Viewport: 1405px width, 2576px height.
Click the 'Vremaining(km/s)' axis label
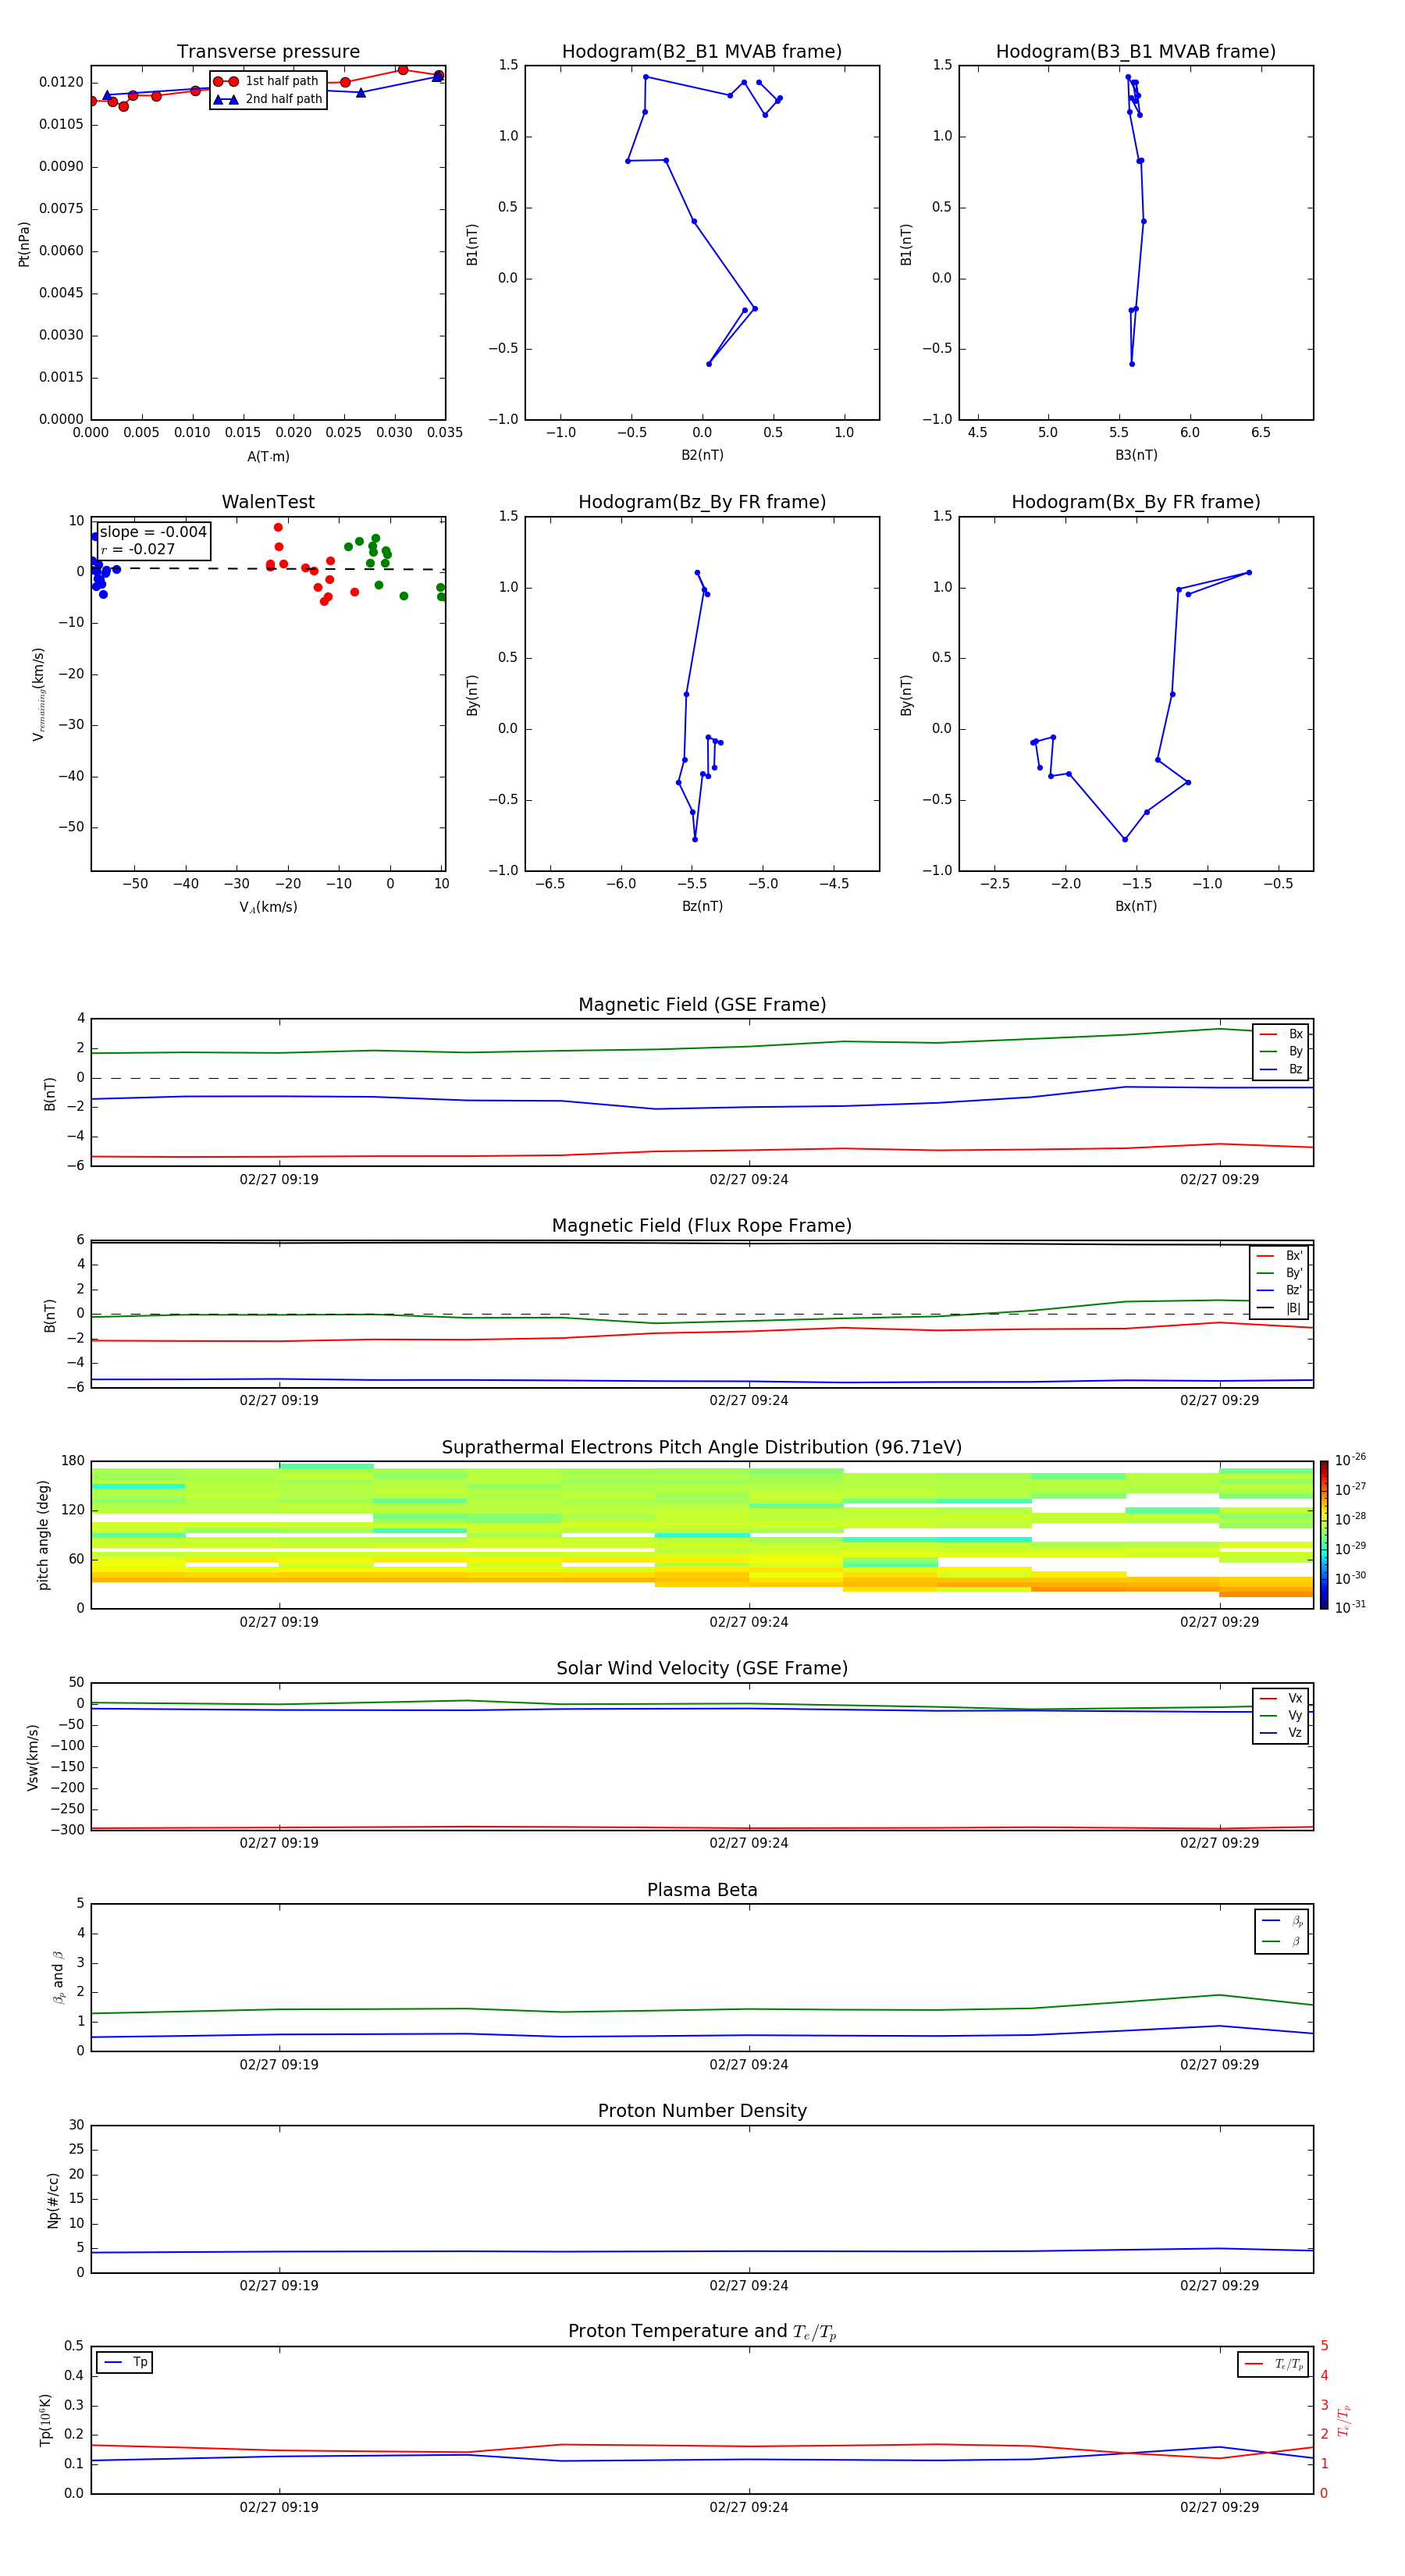tap(38, 694)
